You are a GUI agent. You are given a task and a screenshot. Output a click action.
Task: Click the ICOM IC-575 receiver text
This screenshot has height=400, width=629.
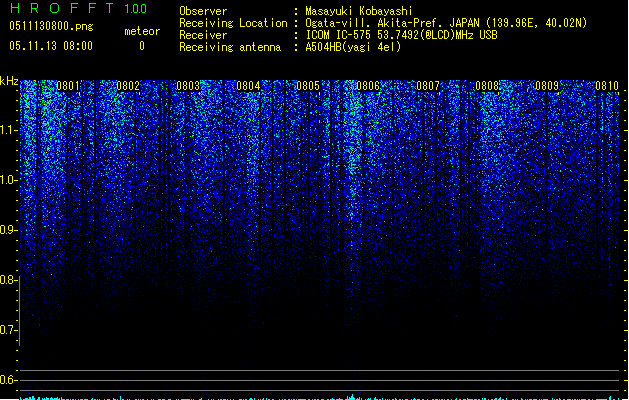[401, 35]
